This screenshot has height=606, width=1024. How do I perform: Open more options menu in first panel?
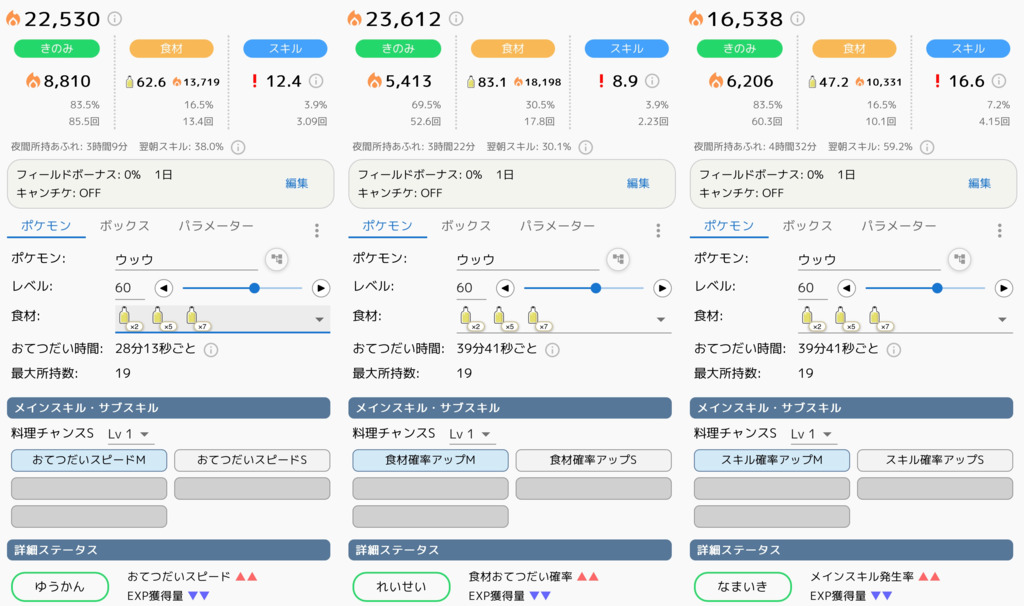(x=317, y=230)
